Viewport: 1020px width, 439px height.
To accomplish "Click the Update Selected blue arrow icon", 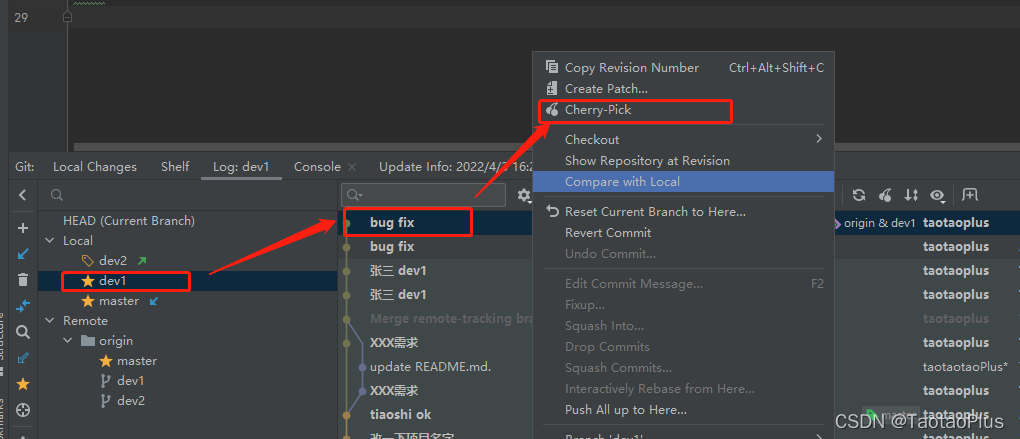I will pos(23,254).
